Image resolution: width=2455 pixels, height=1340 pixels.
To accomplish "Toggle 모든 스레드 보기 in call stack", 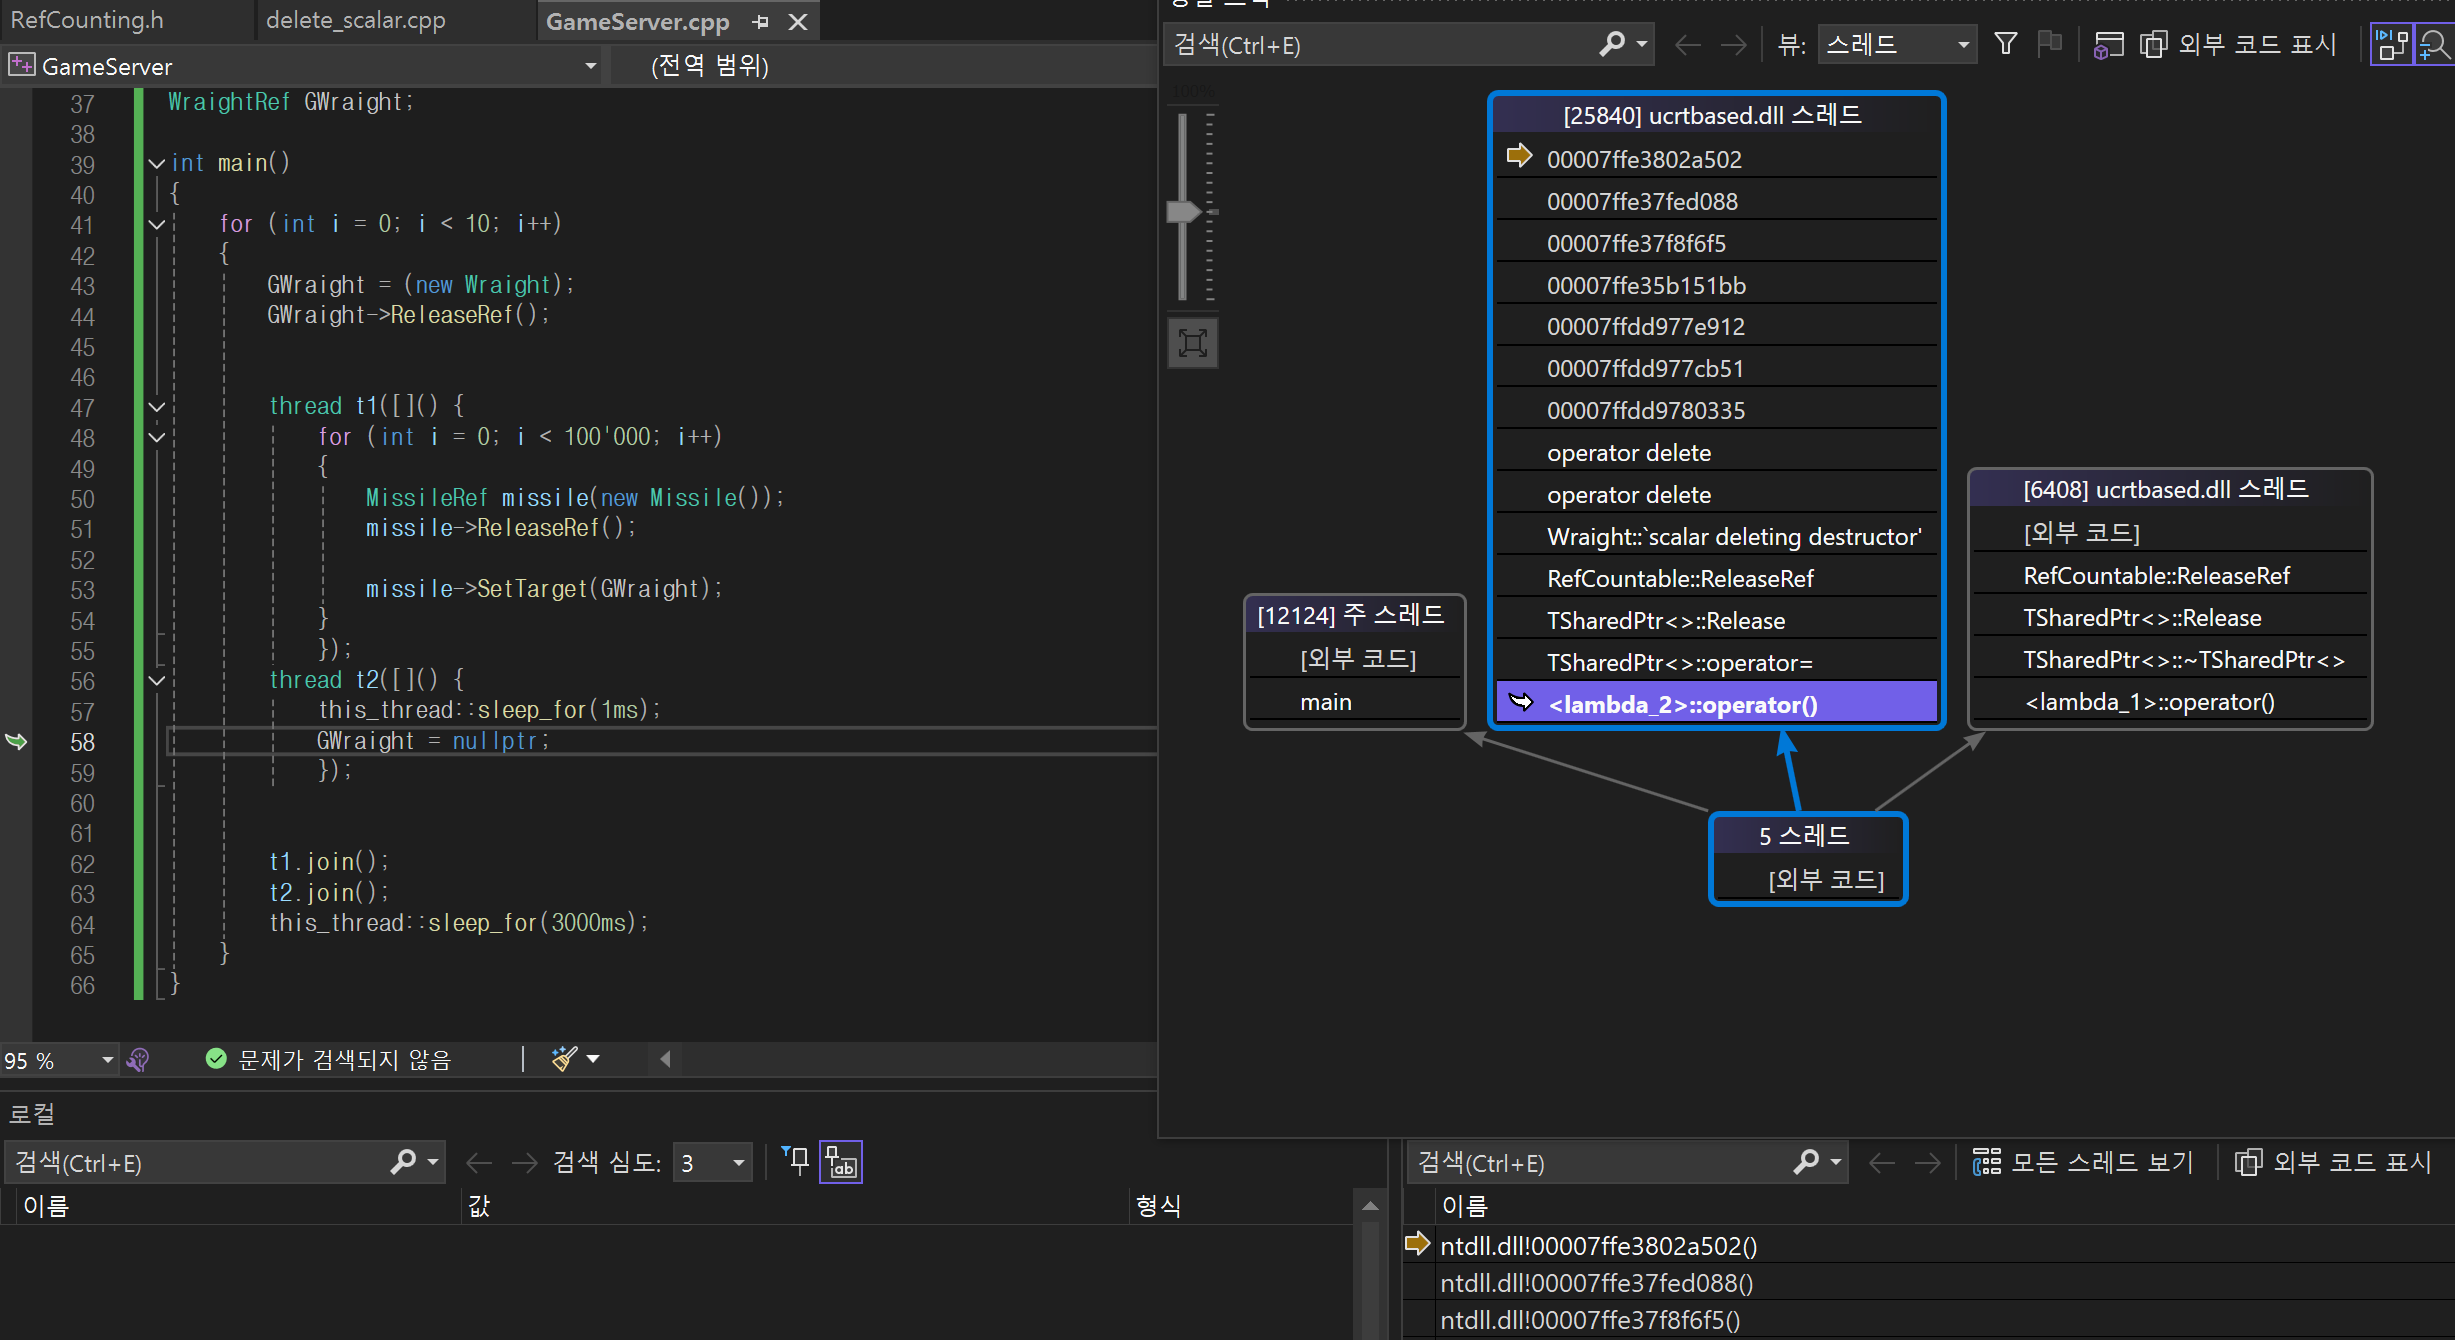I will (2083, 1162).
